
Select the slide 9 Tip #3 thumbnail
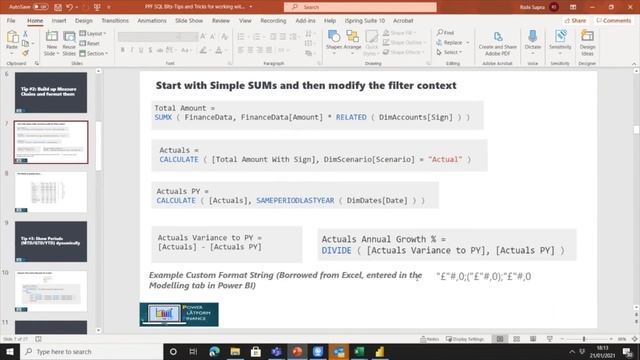click(x=51, y=242)
